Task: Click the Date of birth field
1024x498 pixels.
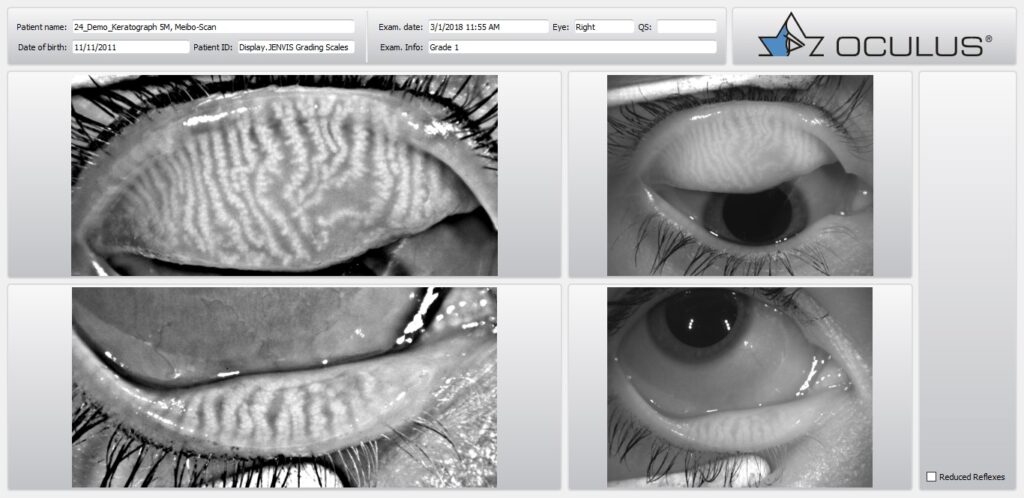Action: 130,47
